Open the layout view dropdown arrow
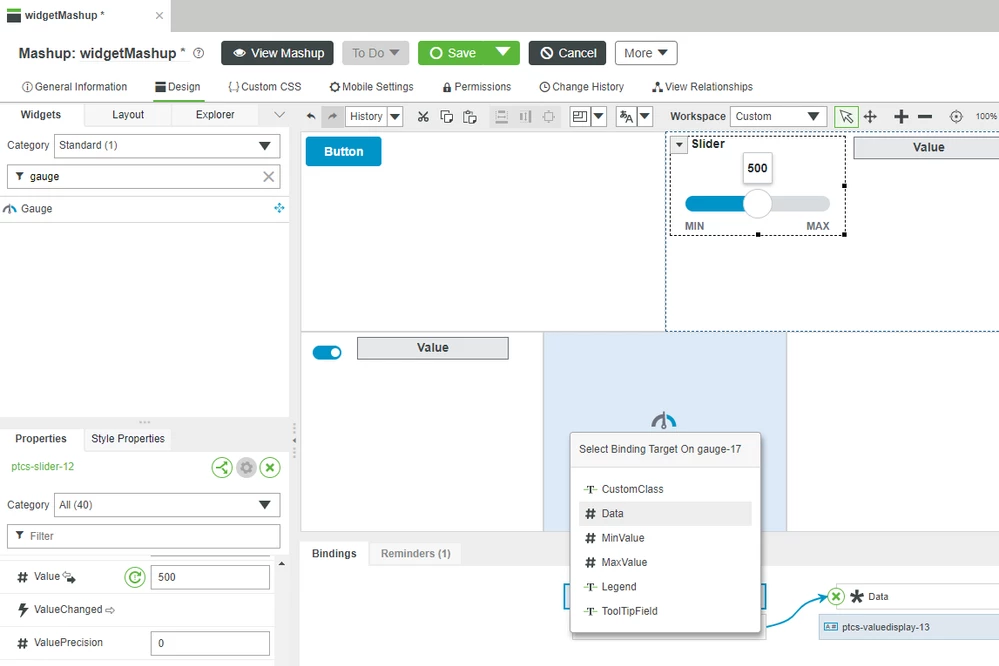 coord(599,117)
